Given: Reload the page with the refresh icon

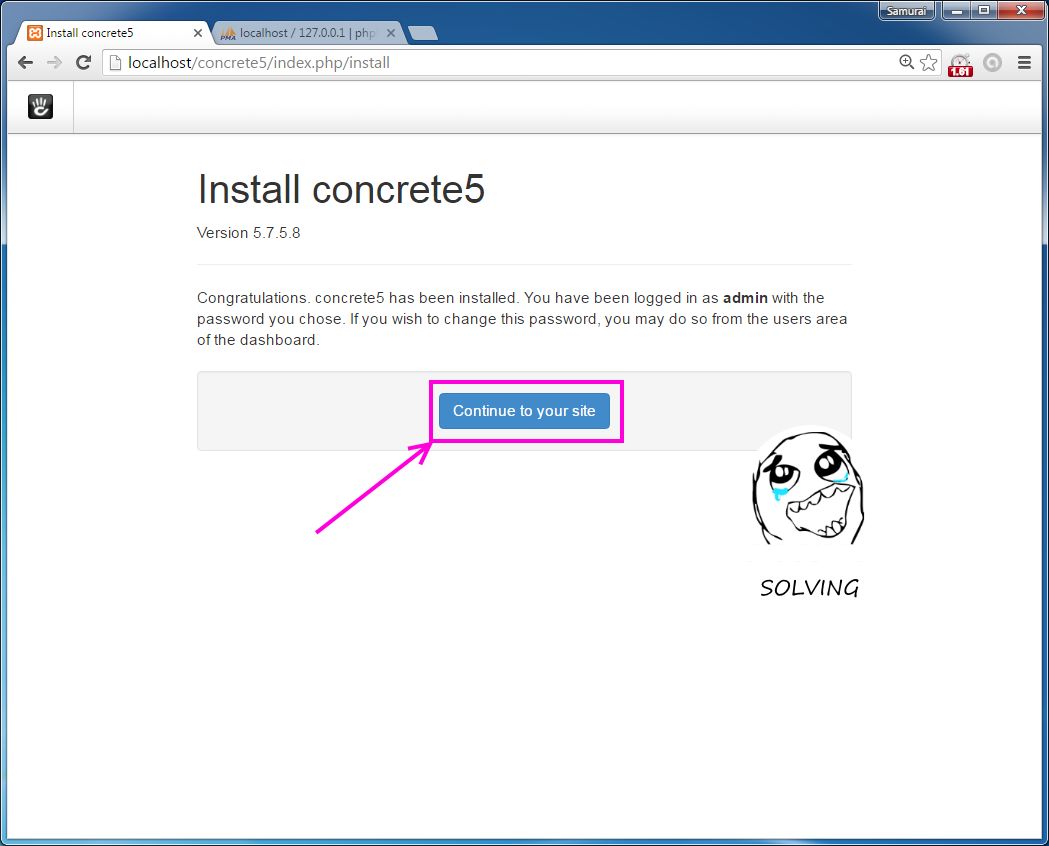Looking at the screenshot, I should point(84,62).
